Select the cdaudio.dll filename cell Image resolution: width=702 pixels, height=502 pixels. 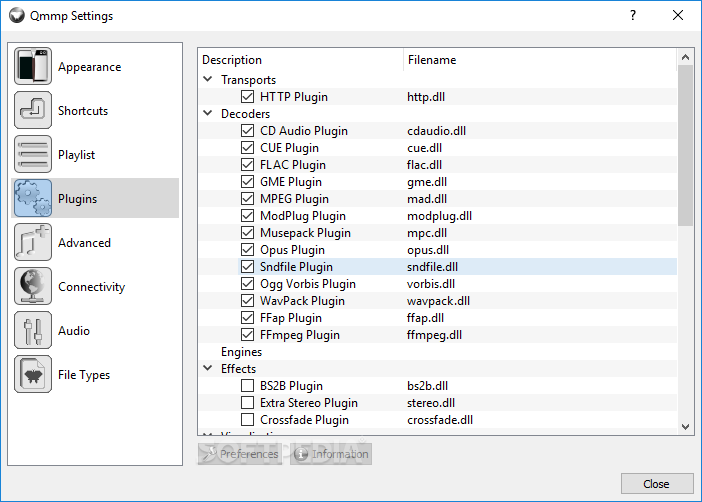tap(437, 131)
